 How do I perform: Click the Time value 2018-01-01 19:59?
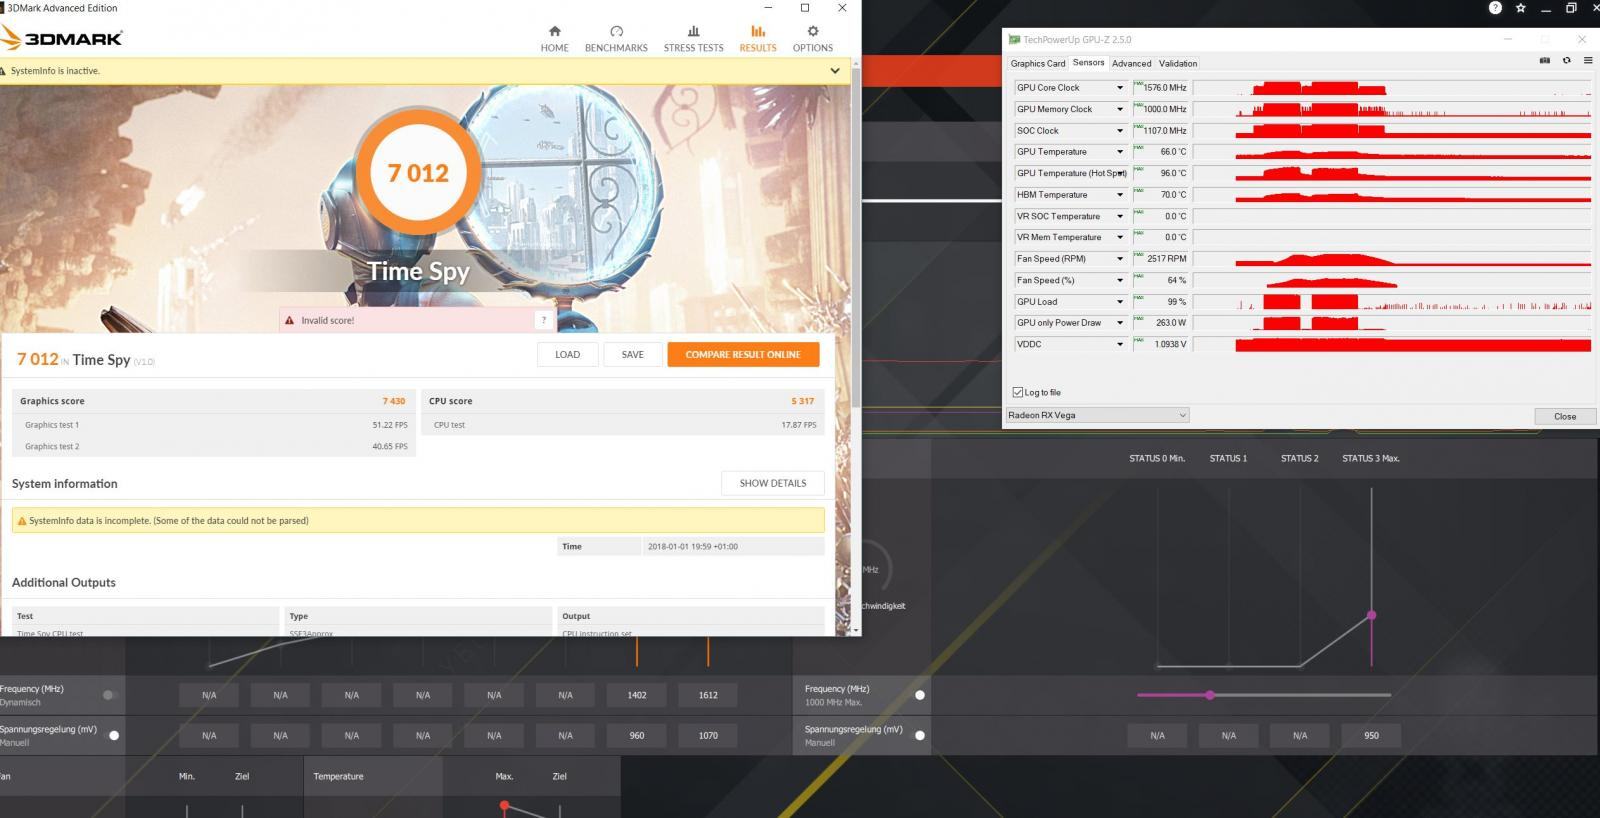693,547
